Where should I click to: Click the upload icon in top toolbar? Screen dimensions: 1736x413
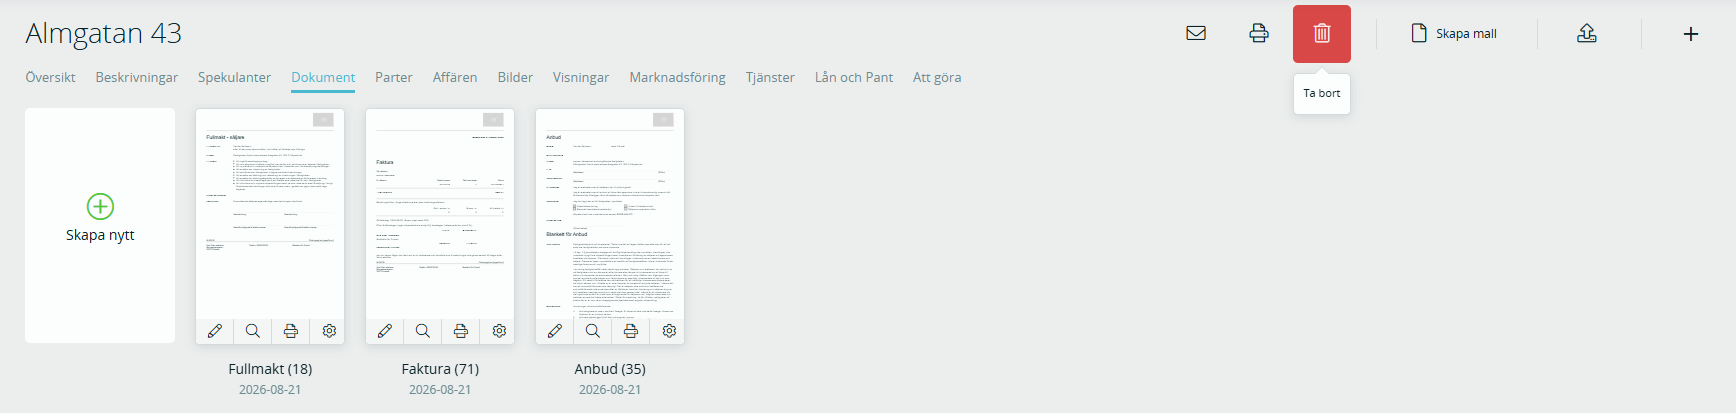coord(1587,33)
